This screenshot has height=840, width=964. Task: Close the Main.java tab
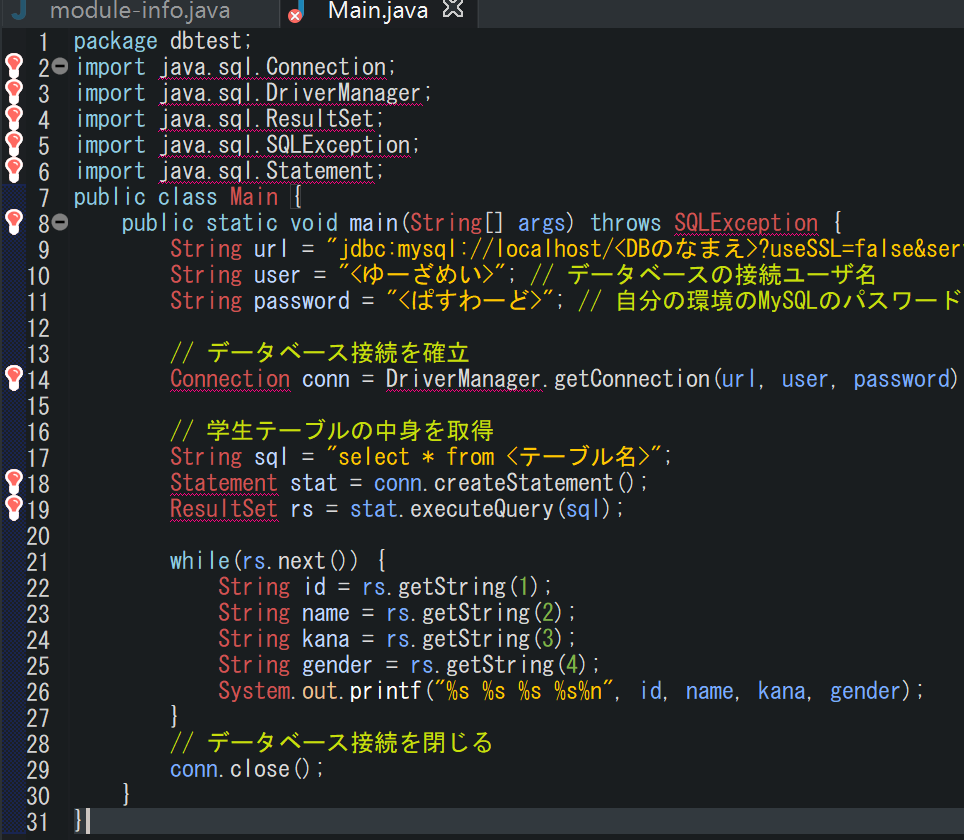click(453, 10)
